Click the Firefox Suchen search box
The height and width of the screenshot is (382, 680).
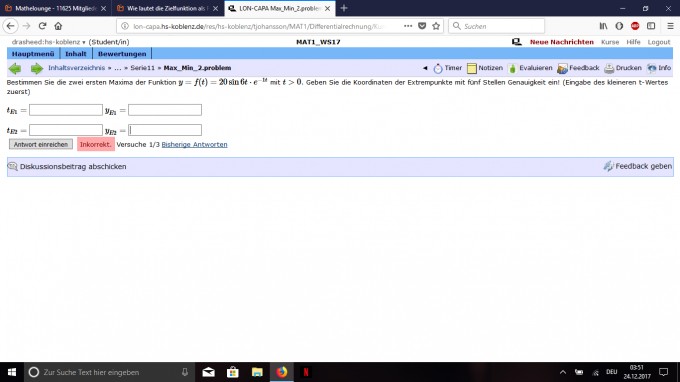497,26
